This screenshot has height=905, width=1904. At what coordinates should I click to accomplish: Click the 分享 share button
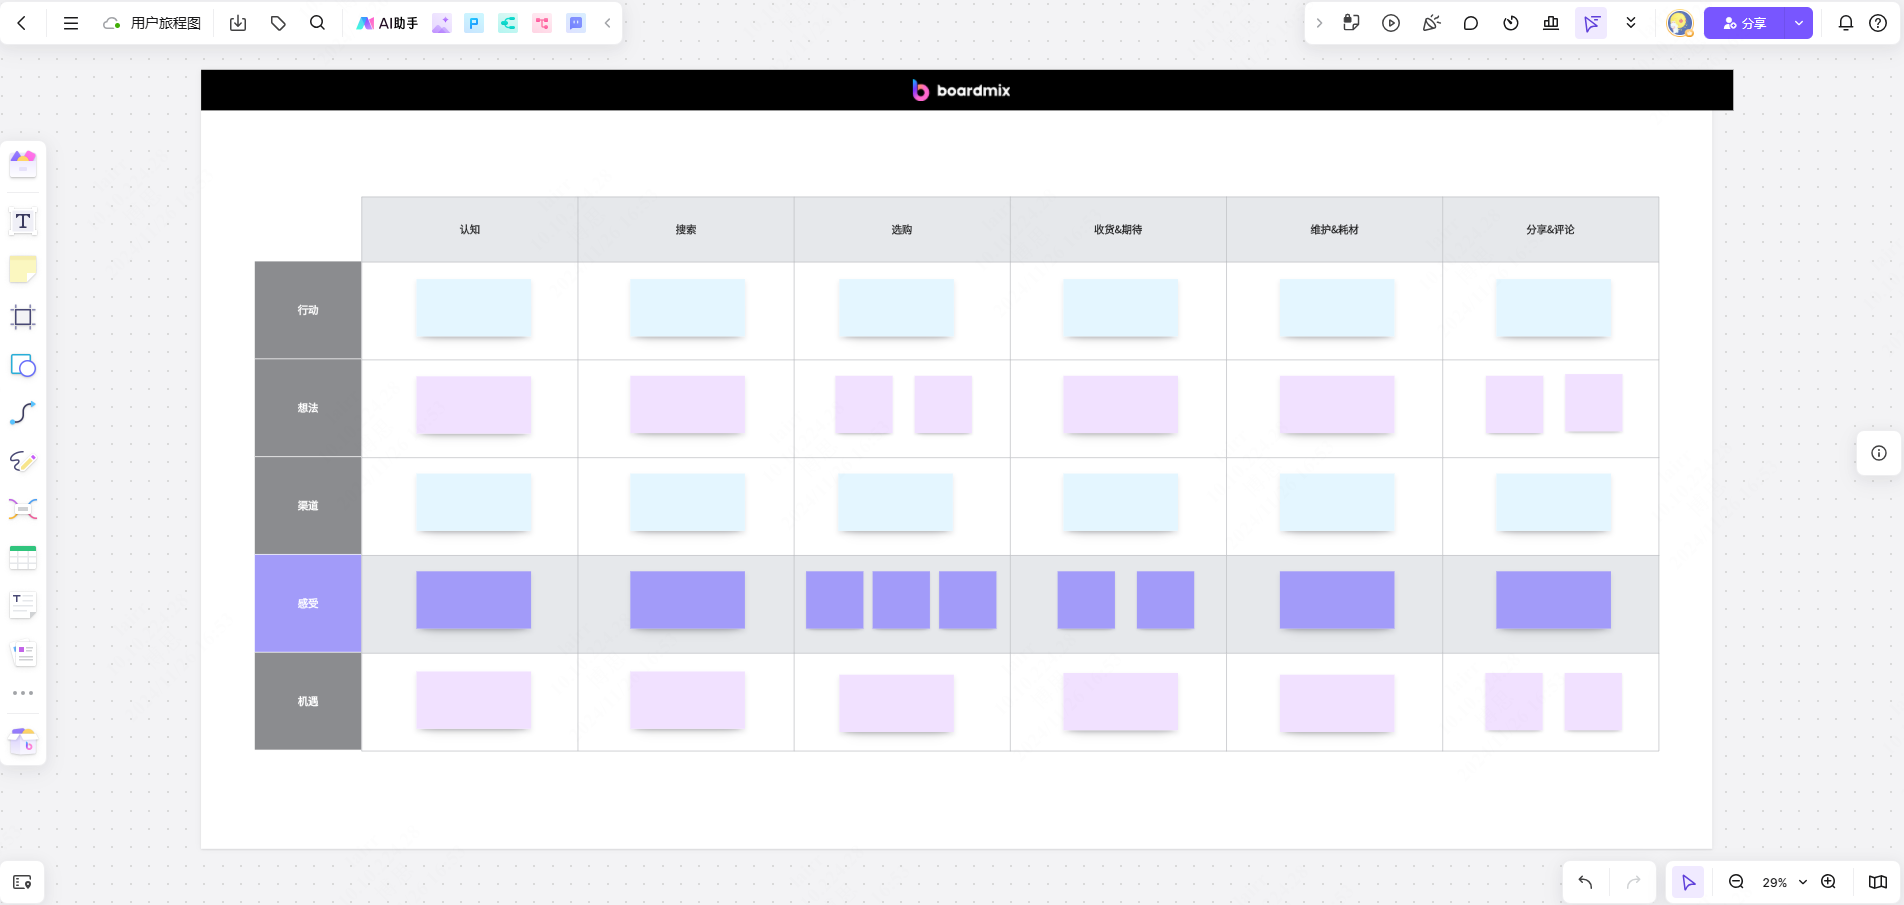pyautogui.click(x=1745, y=23)
